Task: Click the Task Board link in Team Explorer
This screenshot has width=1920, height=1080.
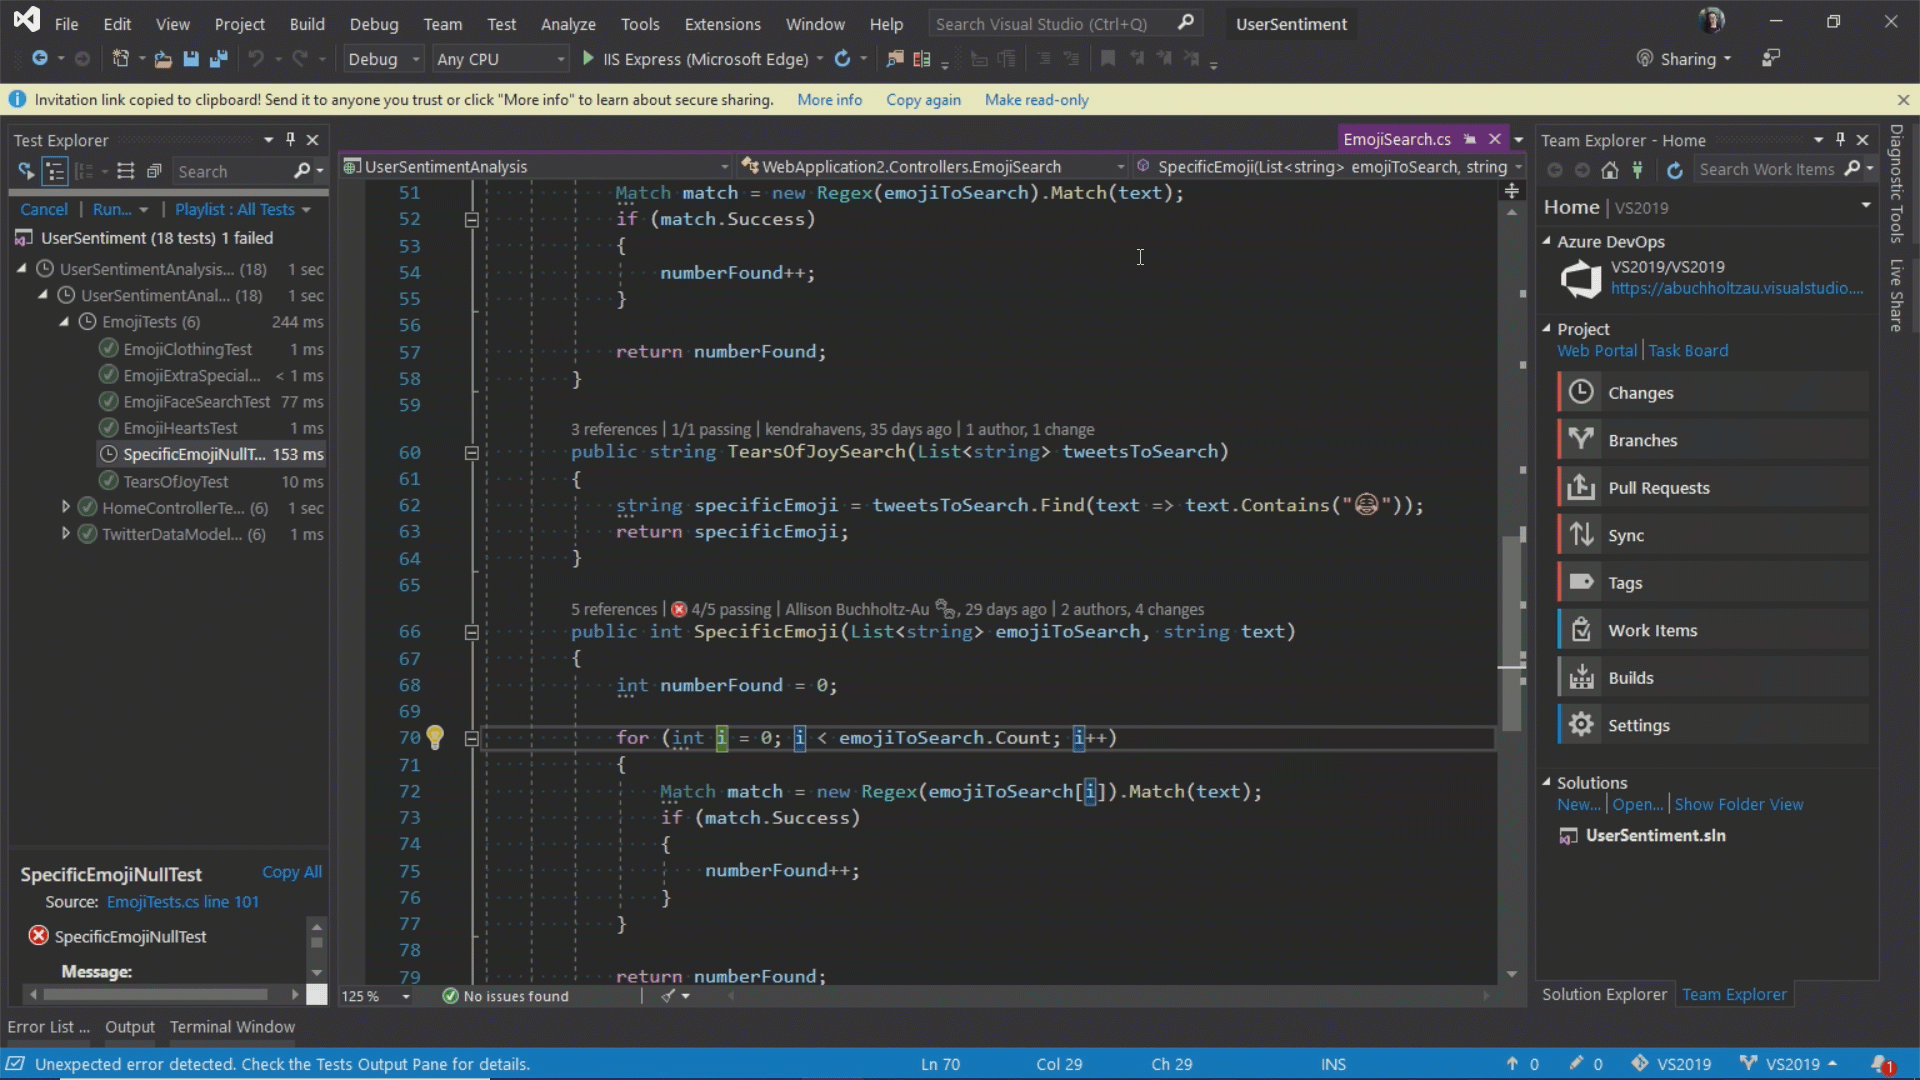Action: tap(1688, 349)
